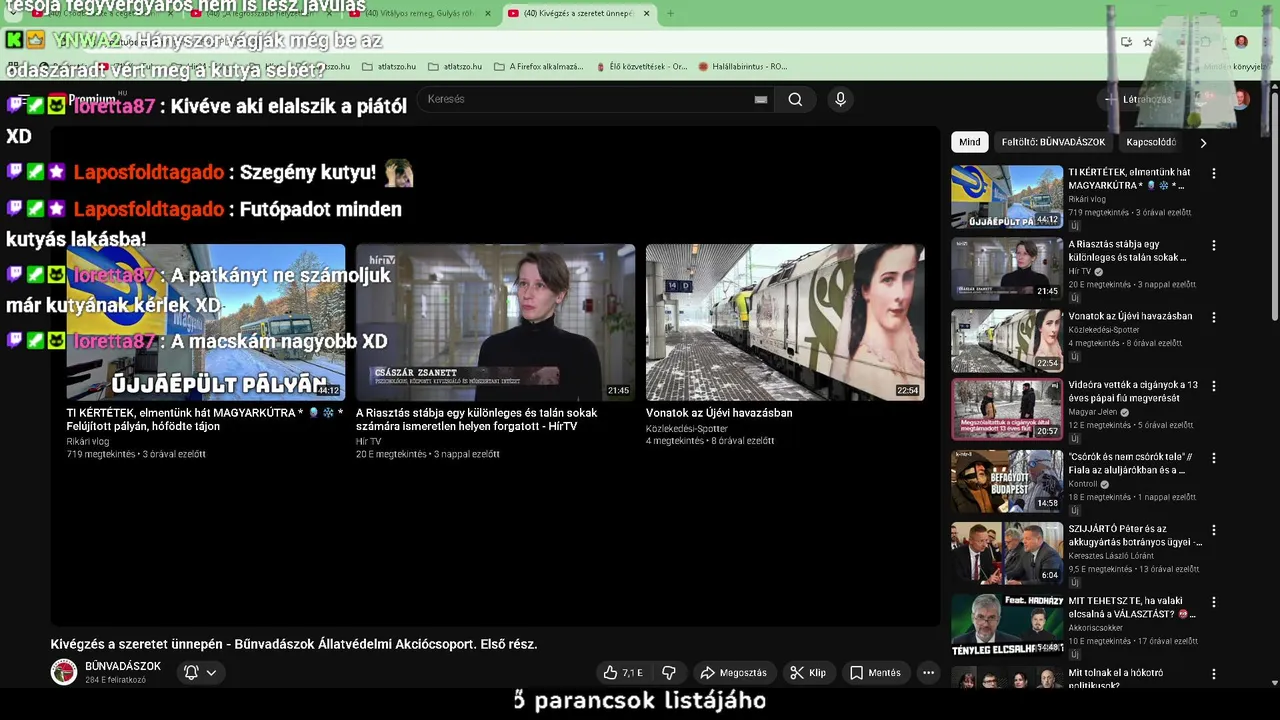1280x720 pixels.
Task: Open Császár Zsanett end-screen video thumbnail
Action: coord(495,322)
